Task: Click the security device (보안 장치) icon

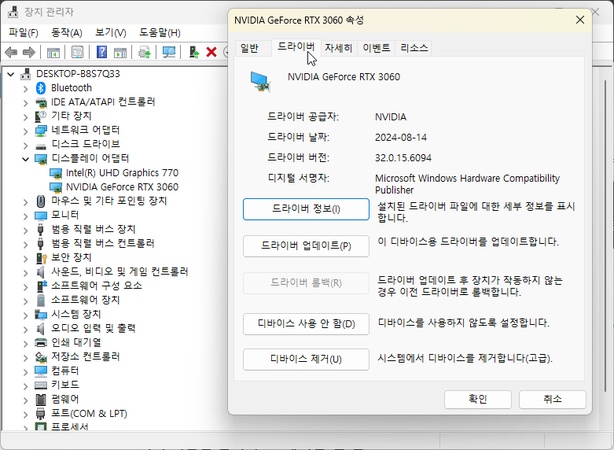Action: (41, 258)
